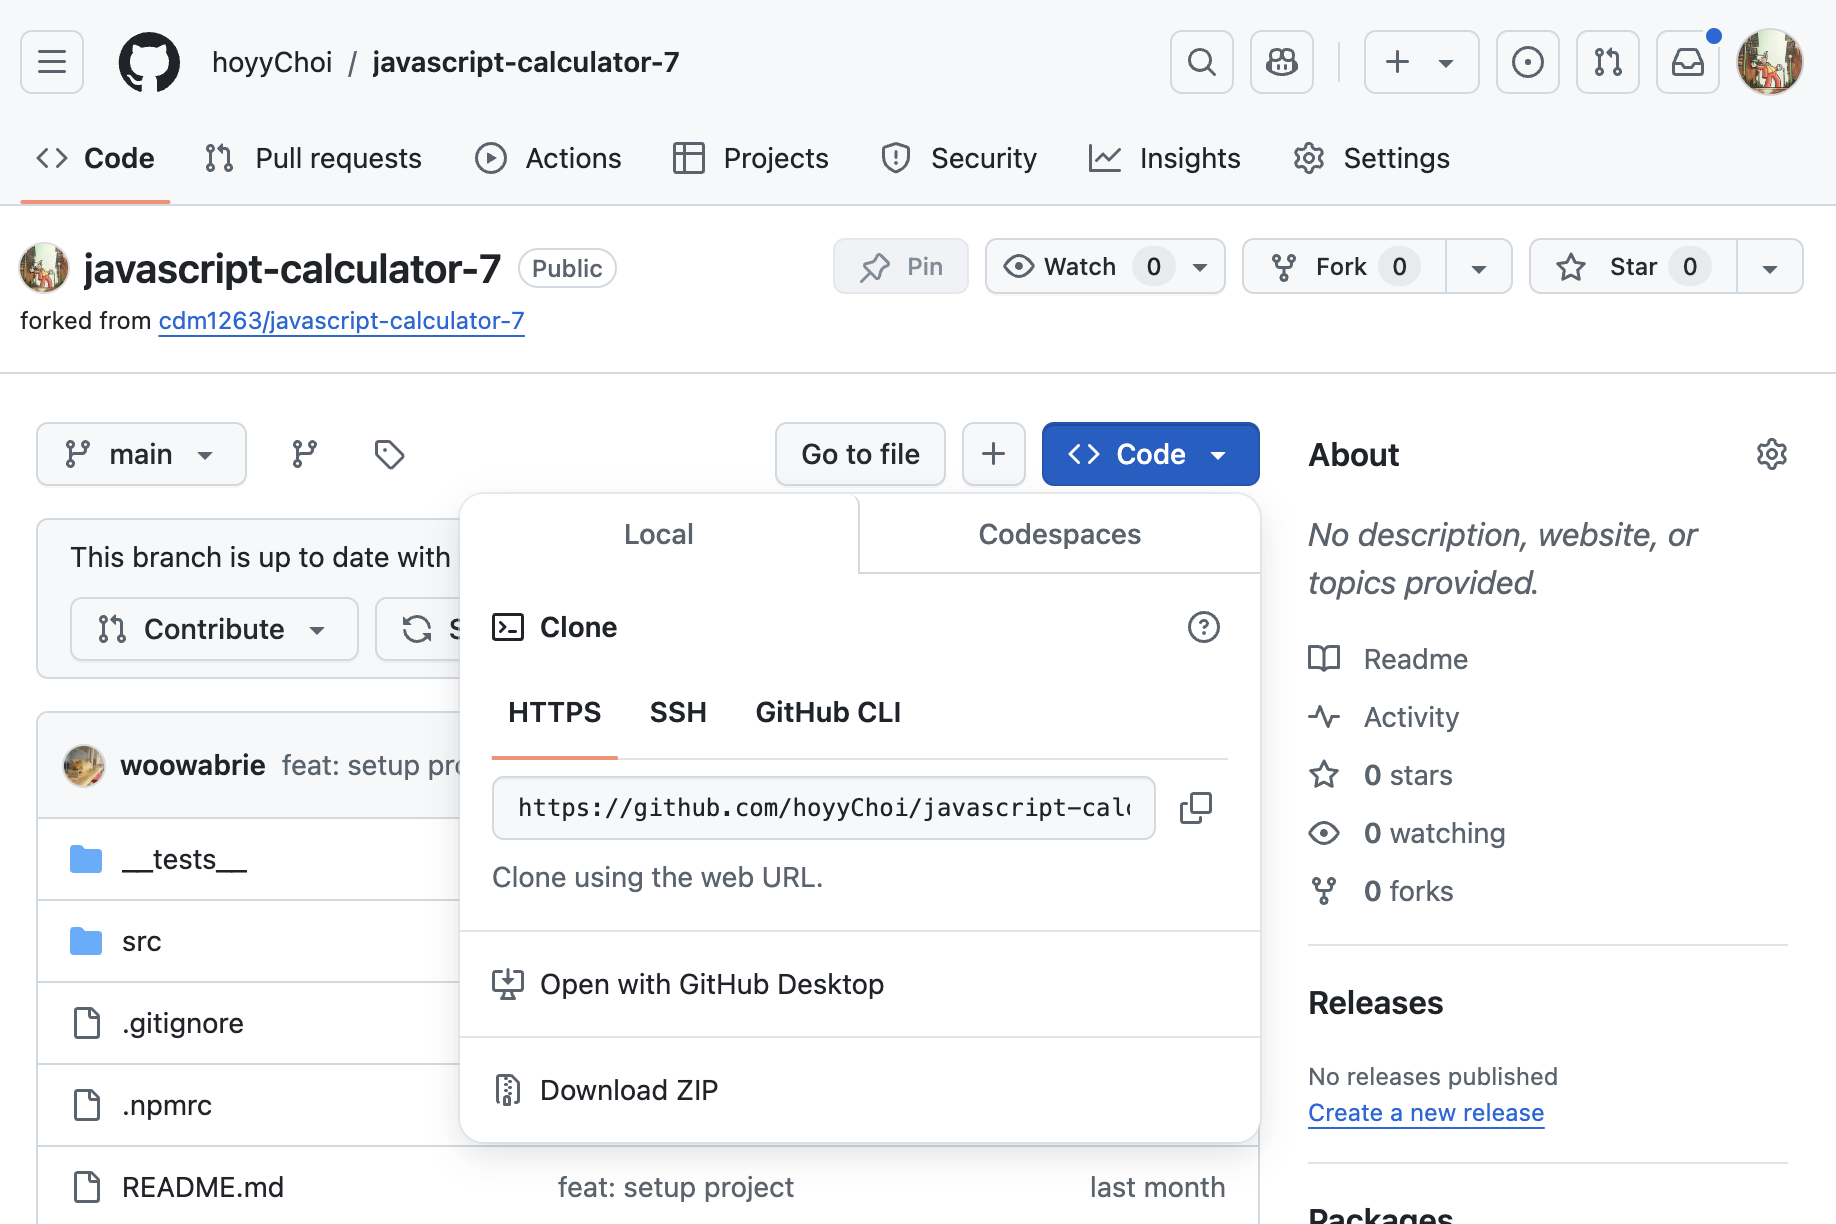Open the Create new plus menu
The height and width of the screenshot is (1224, 1836).
point(1421,62)
